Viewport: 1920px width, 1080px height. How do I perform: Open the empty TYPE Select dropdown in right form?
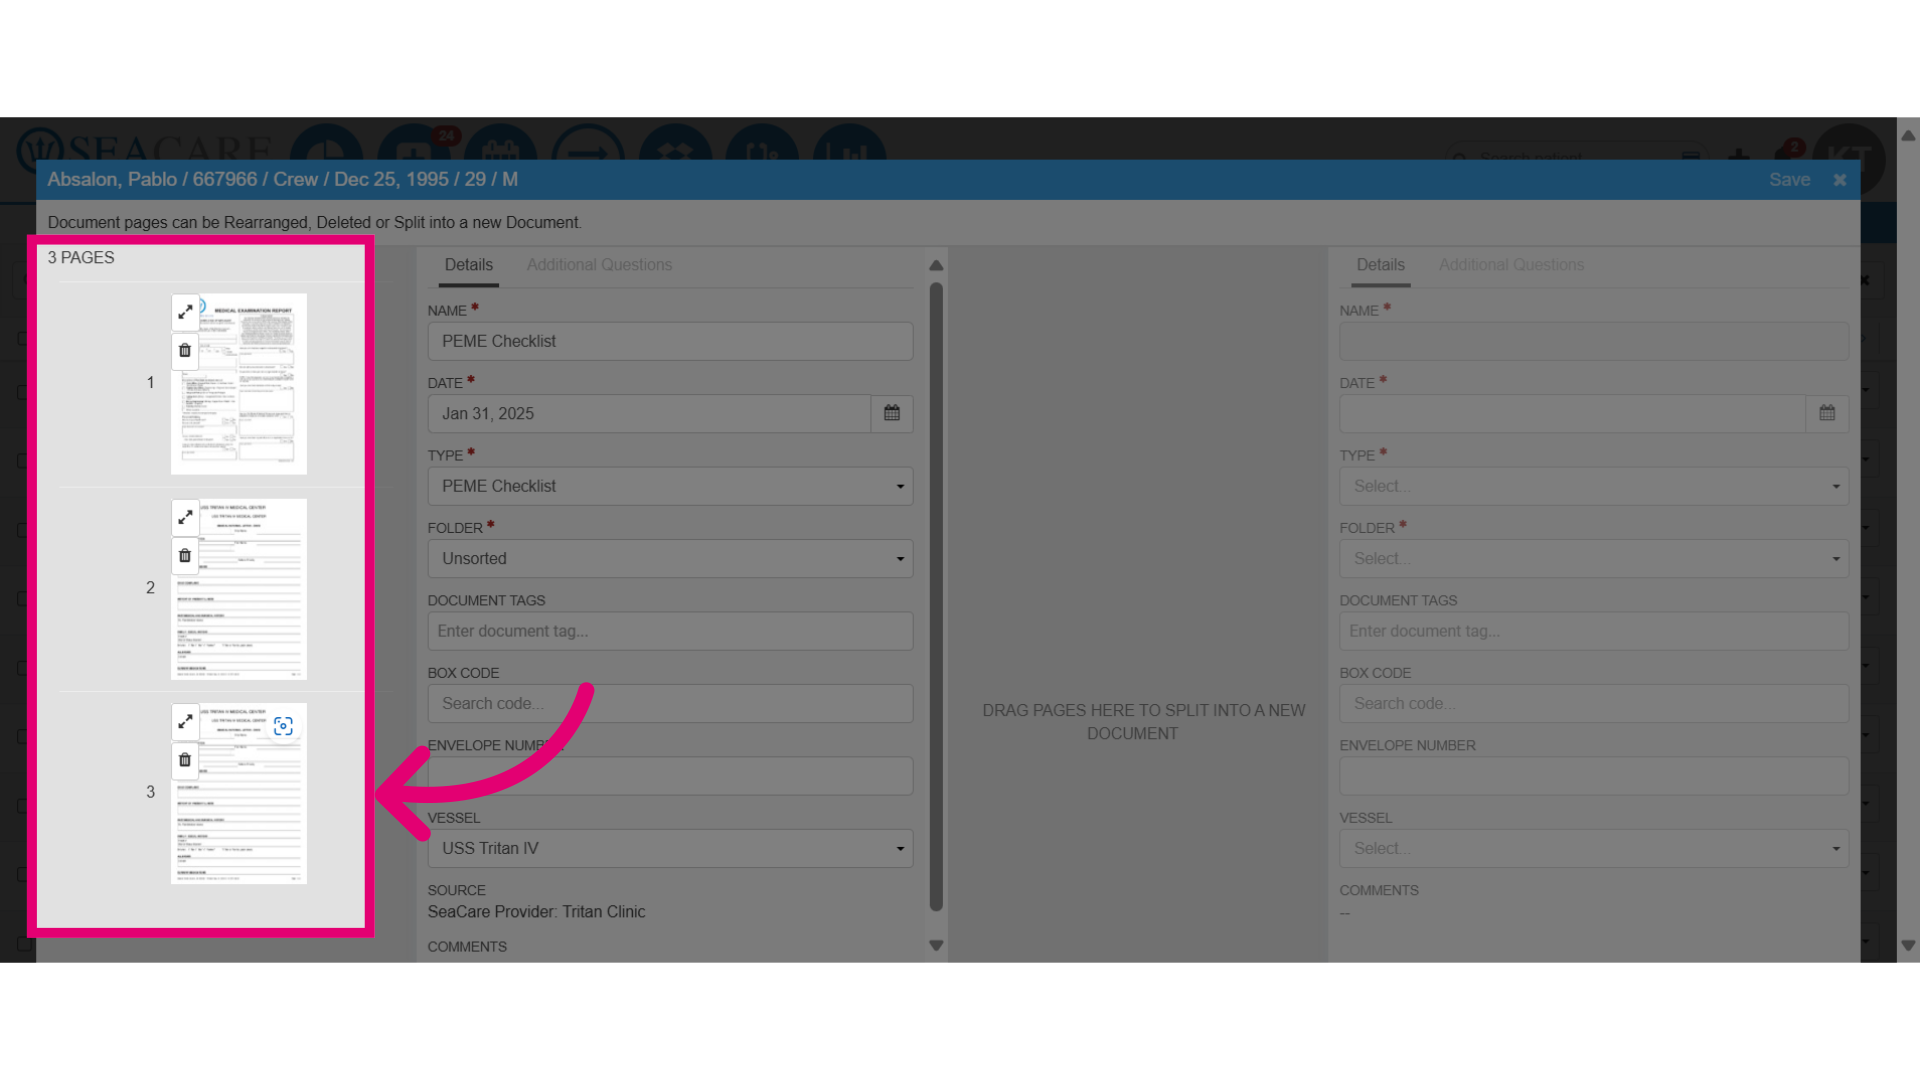tap(1594, 486)
